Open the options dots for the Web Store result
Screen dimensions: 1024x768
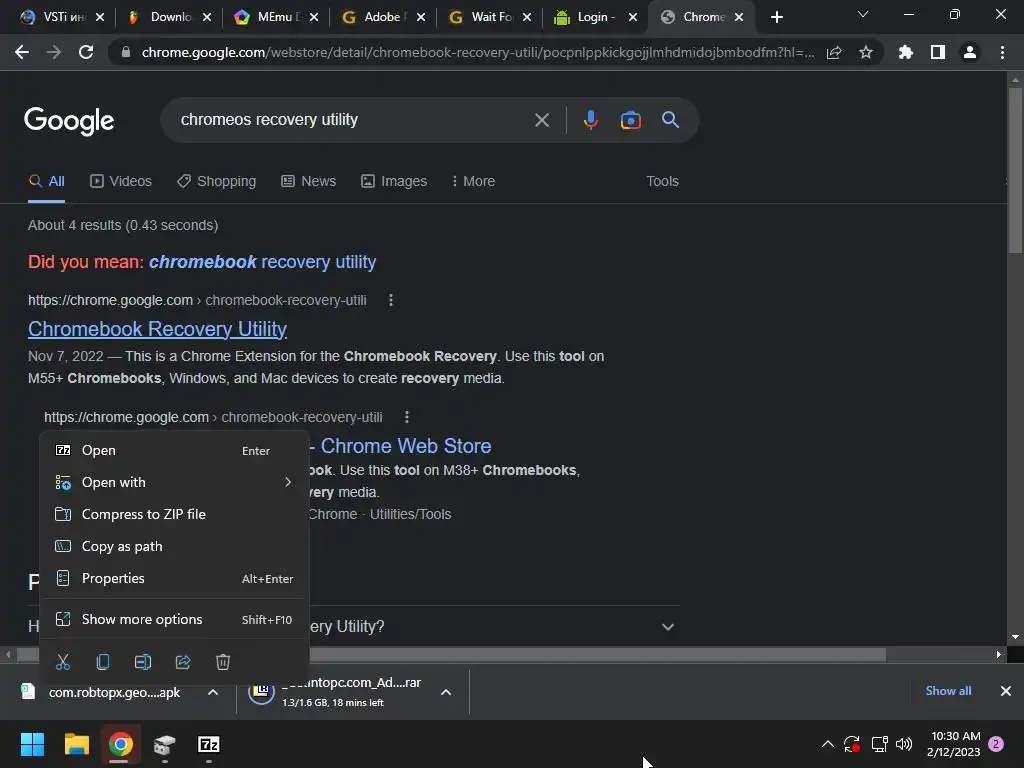tap(407, 417)
